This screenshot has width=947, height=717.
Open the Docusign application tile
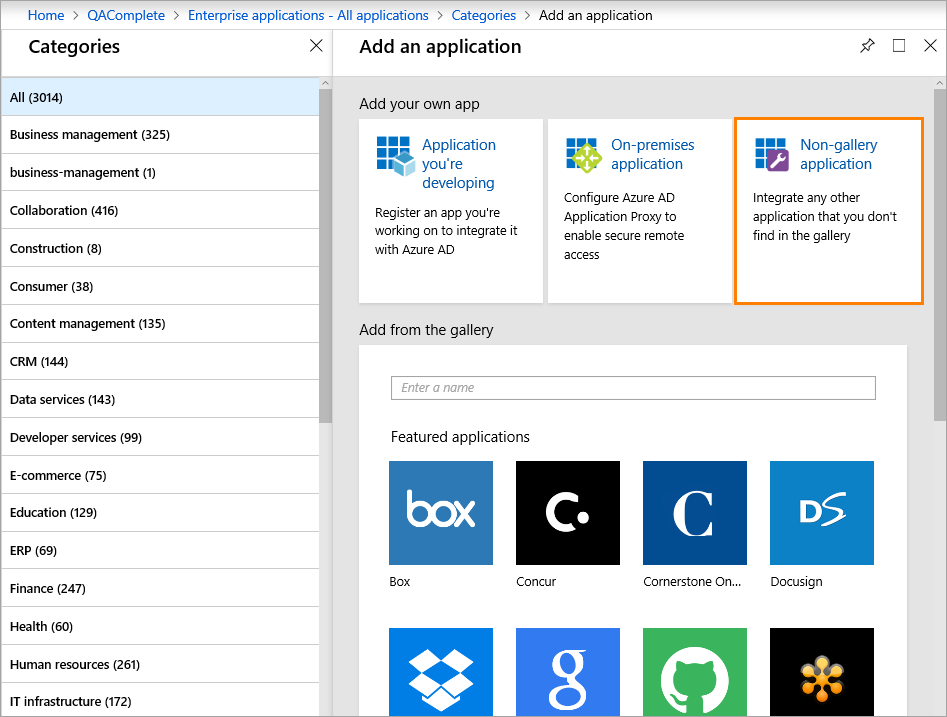pos(821,512)
